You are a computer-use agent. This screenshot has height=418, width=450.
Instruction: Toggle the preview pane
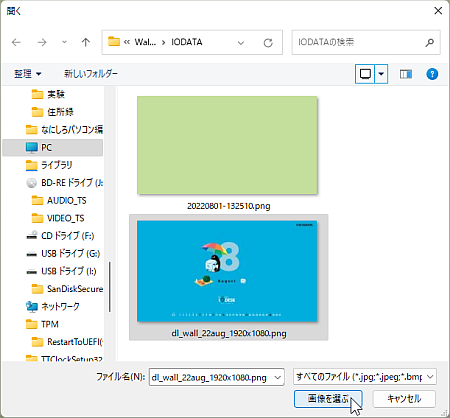pyautogui.click(x=406, y=74)
